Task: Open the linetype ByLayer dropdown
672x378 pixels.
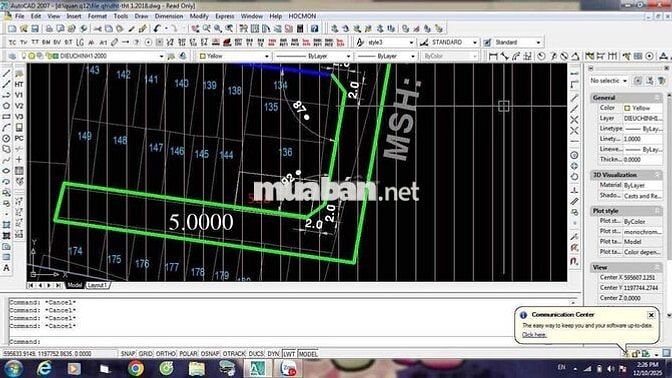Action: 348,56
